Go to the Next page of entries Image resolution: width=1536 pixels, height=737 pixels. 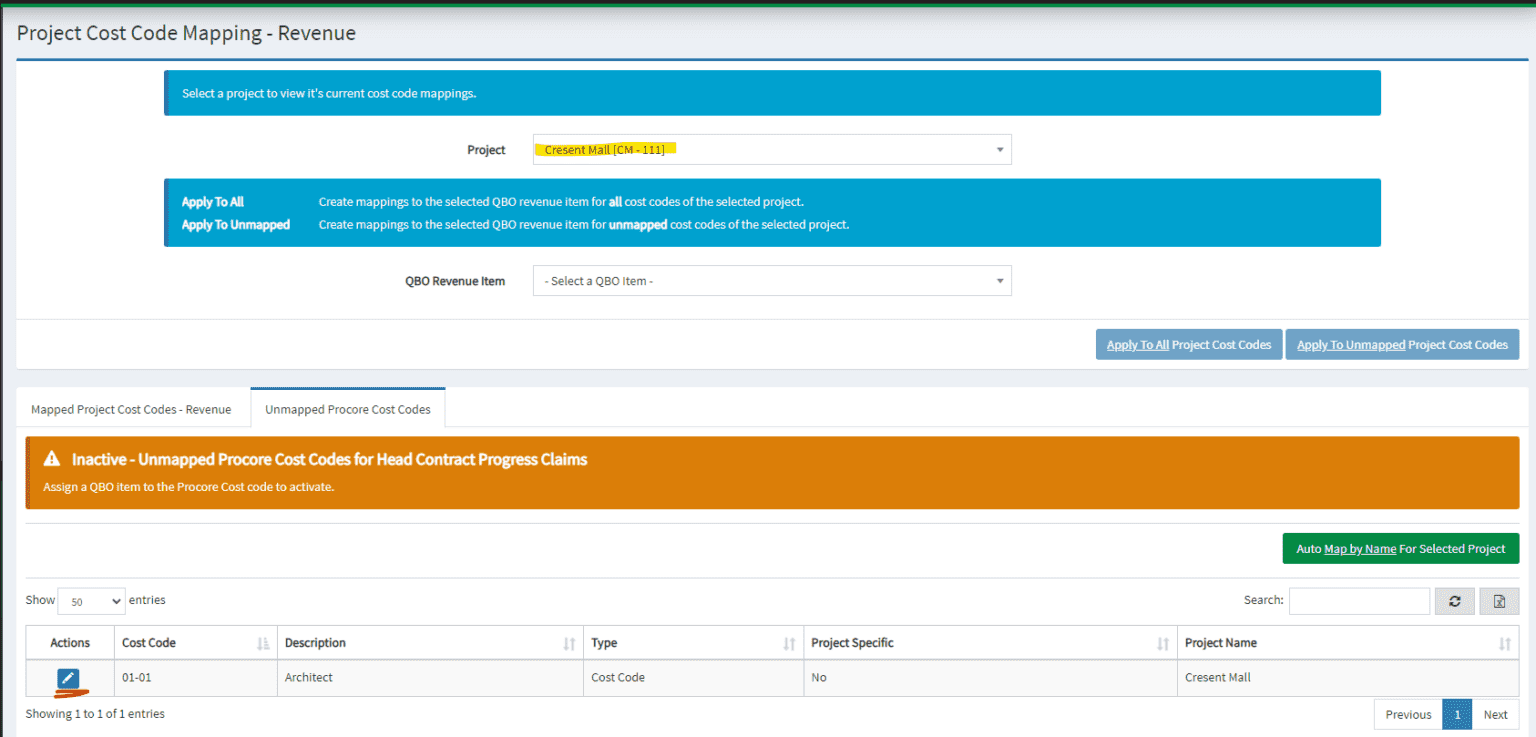point(1496,714)
